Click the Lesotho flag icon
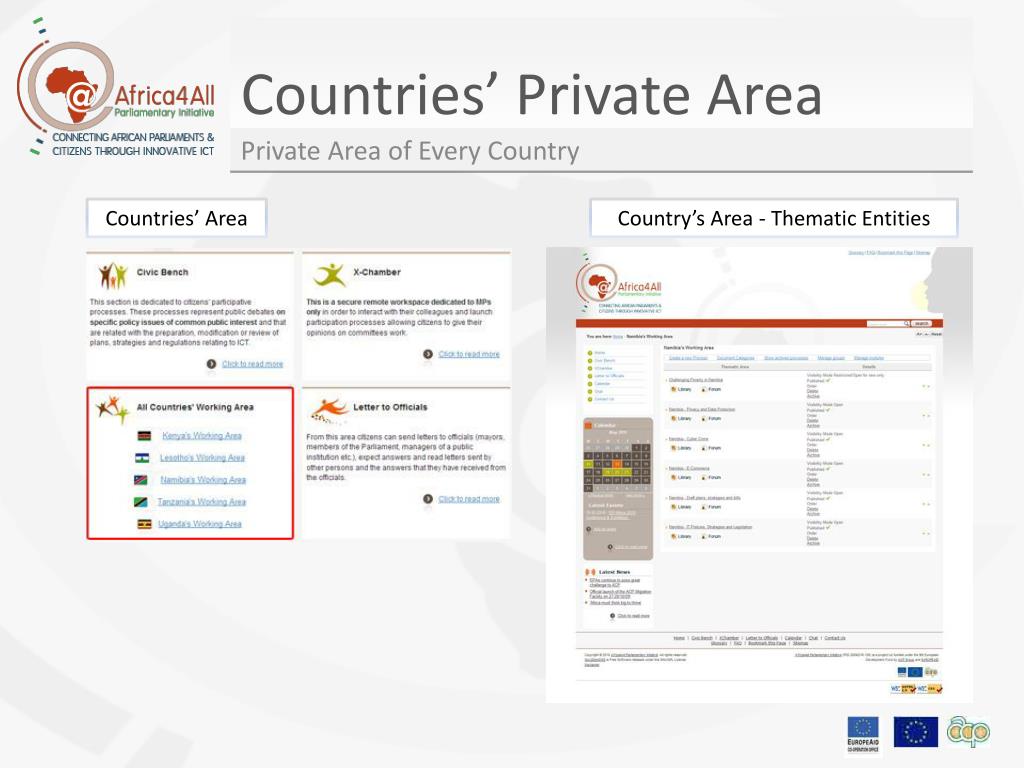Viewport: 1024px width, 768px height. coord(142,458)
